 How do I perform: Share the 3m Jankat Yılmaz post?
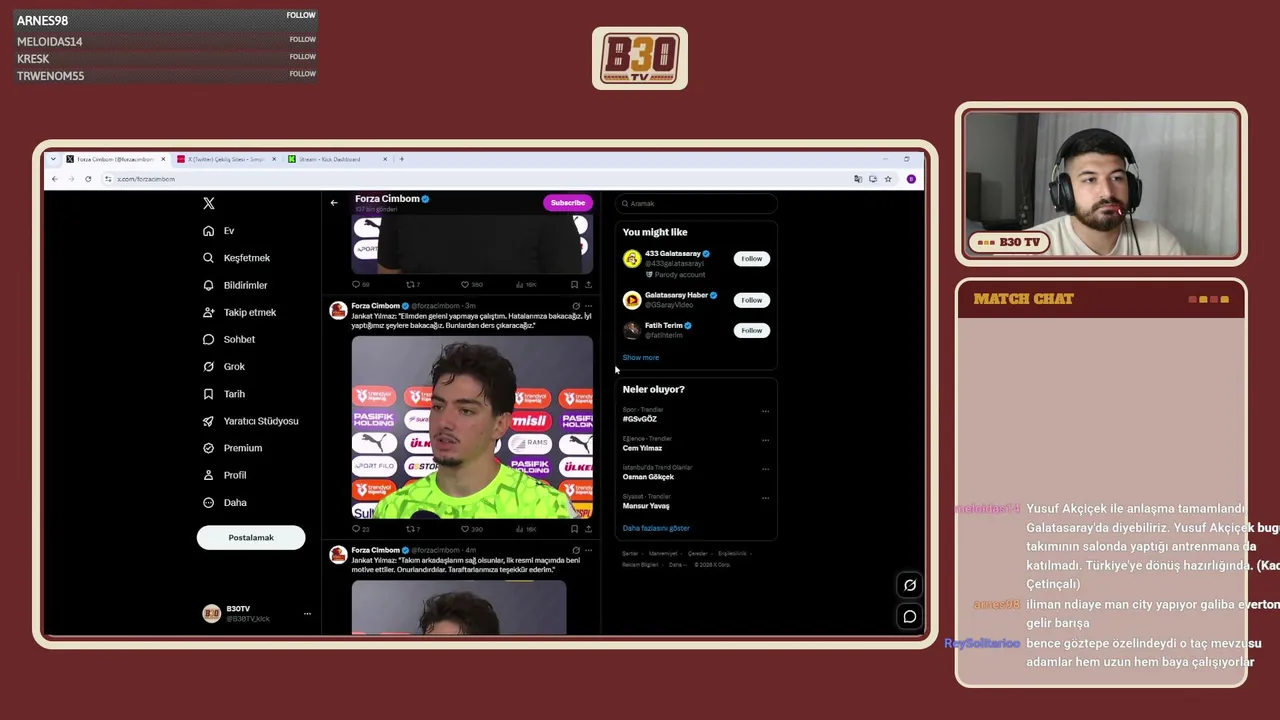tap(588, 529)
